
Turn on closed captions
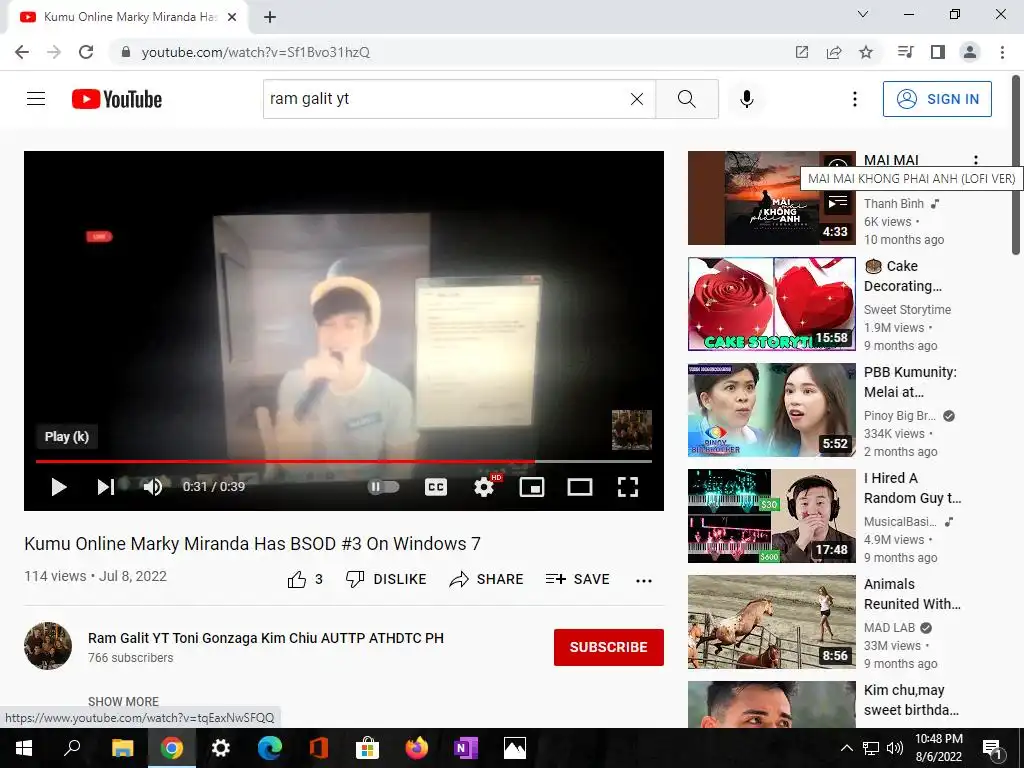click(x=436, y=487)
